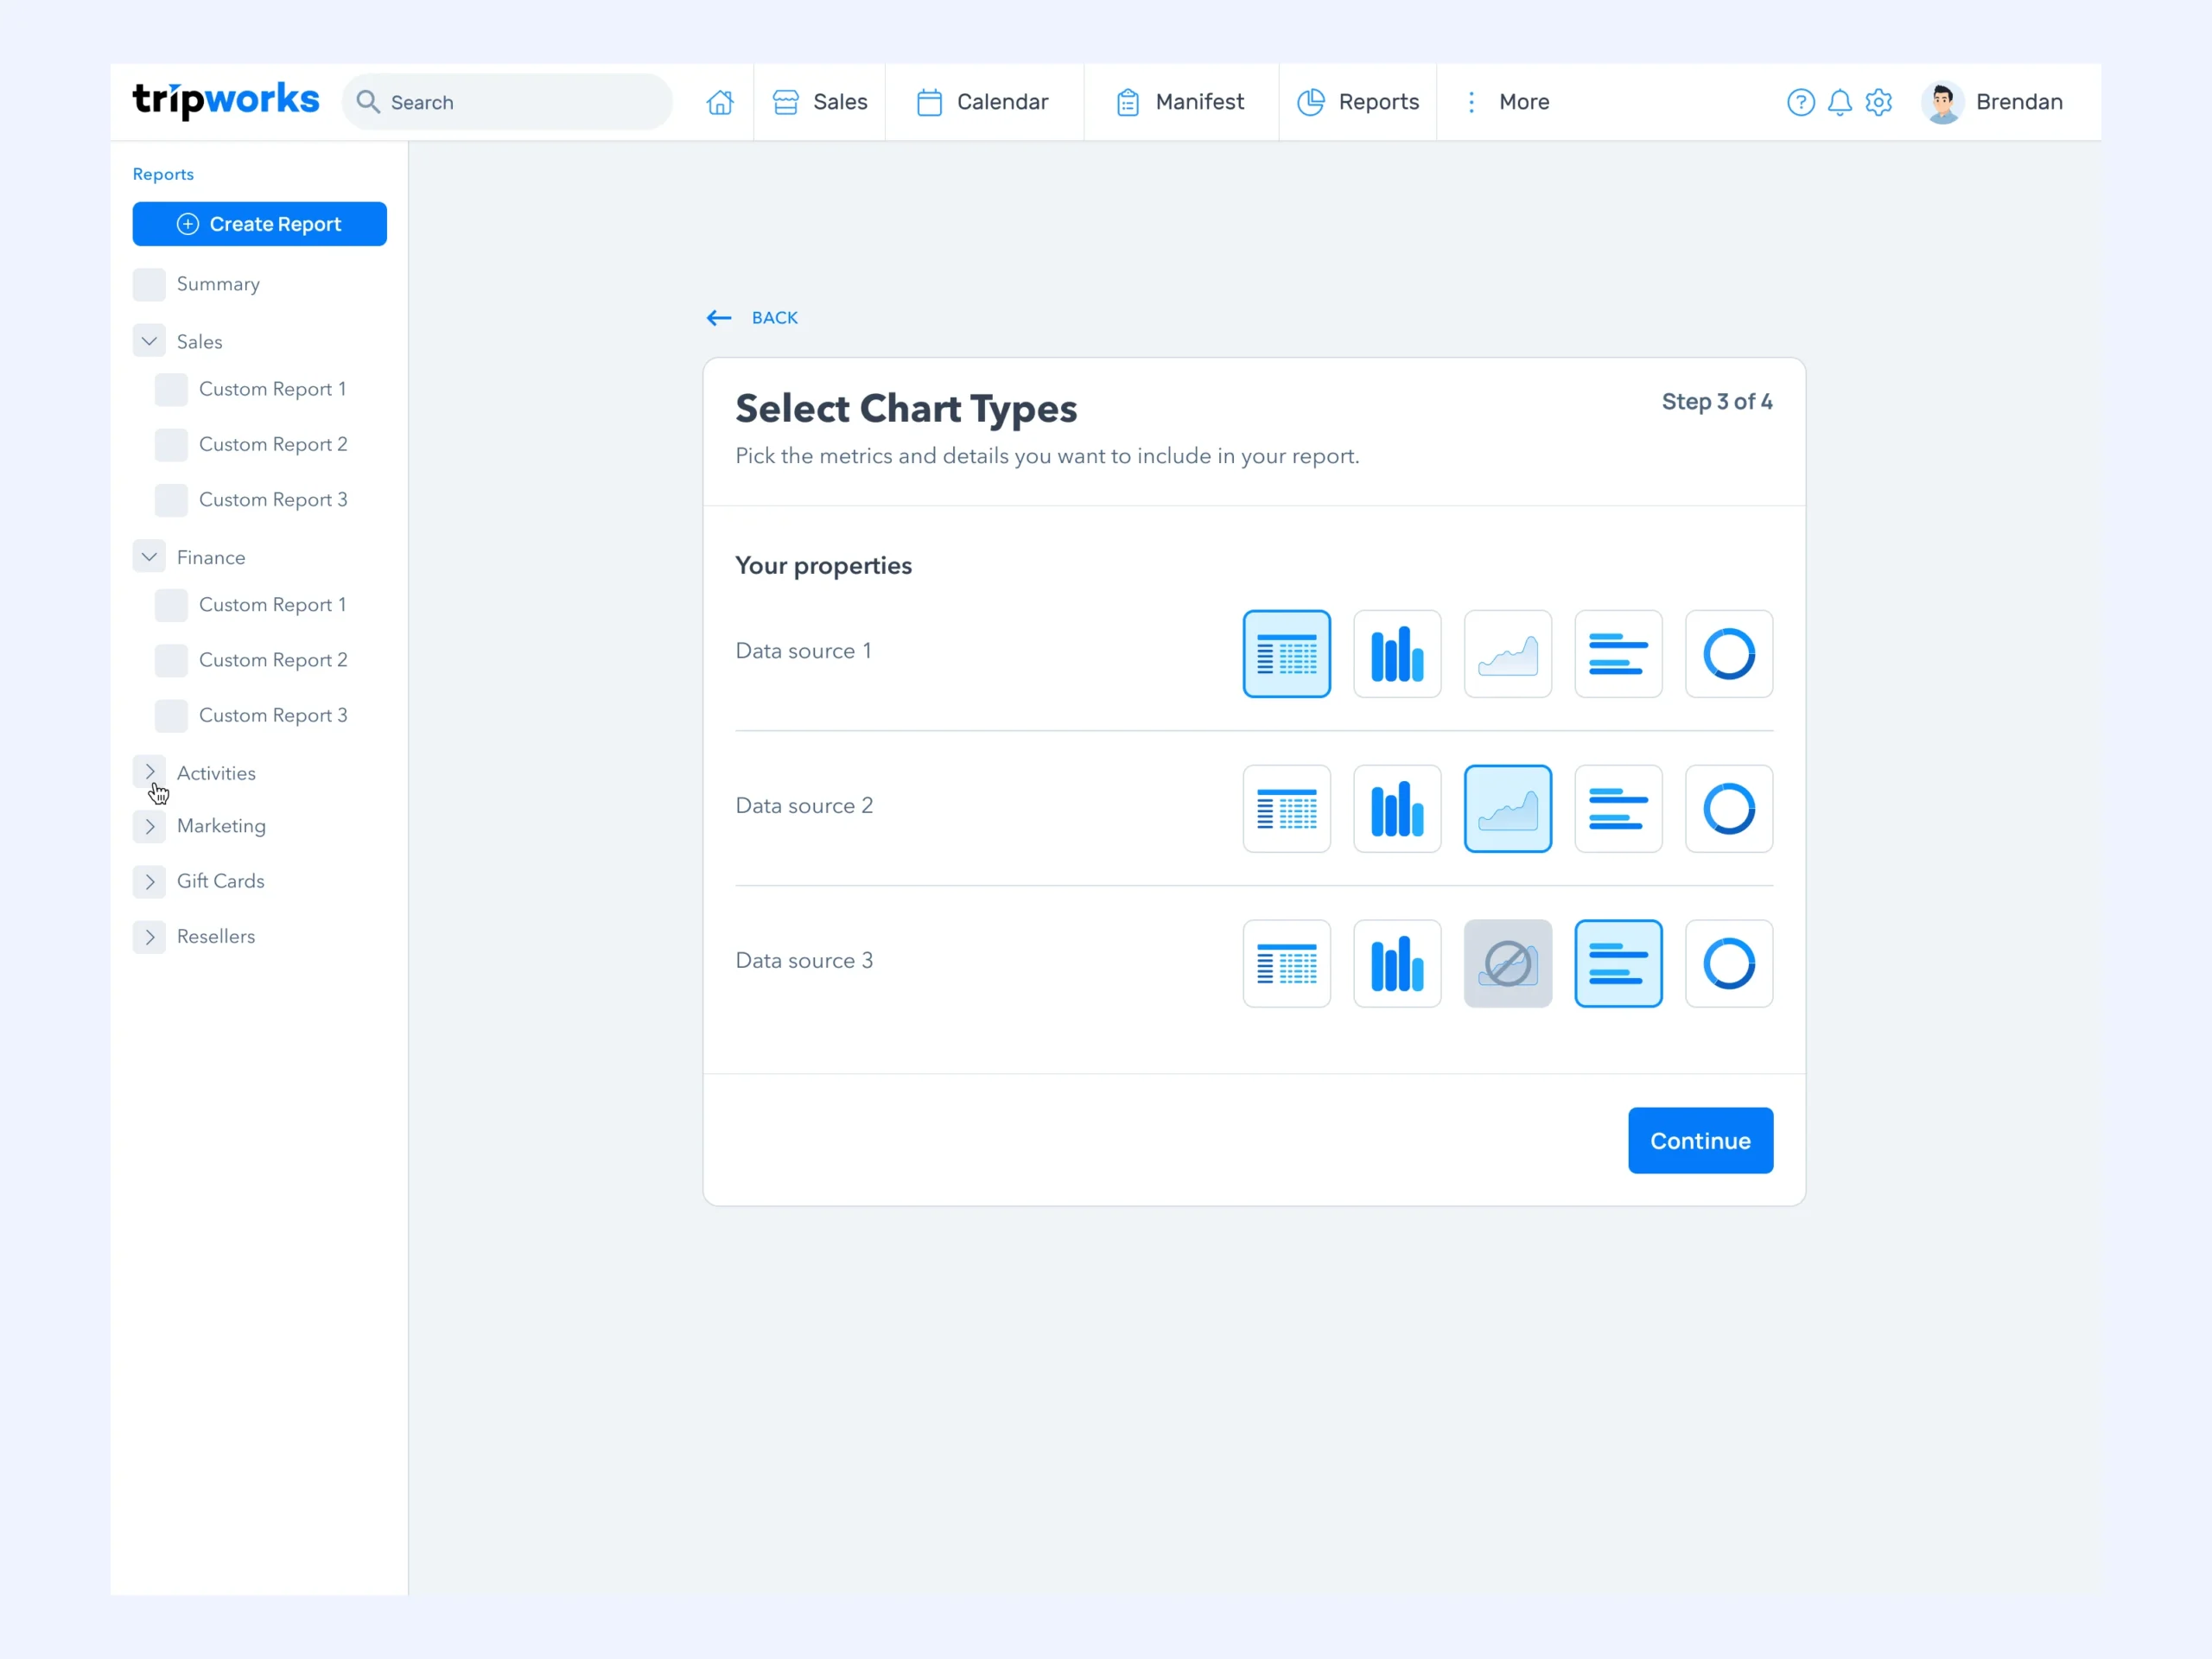
Task: Click the Reports breadcrumb link
Action: click(163, 174)
